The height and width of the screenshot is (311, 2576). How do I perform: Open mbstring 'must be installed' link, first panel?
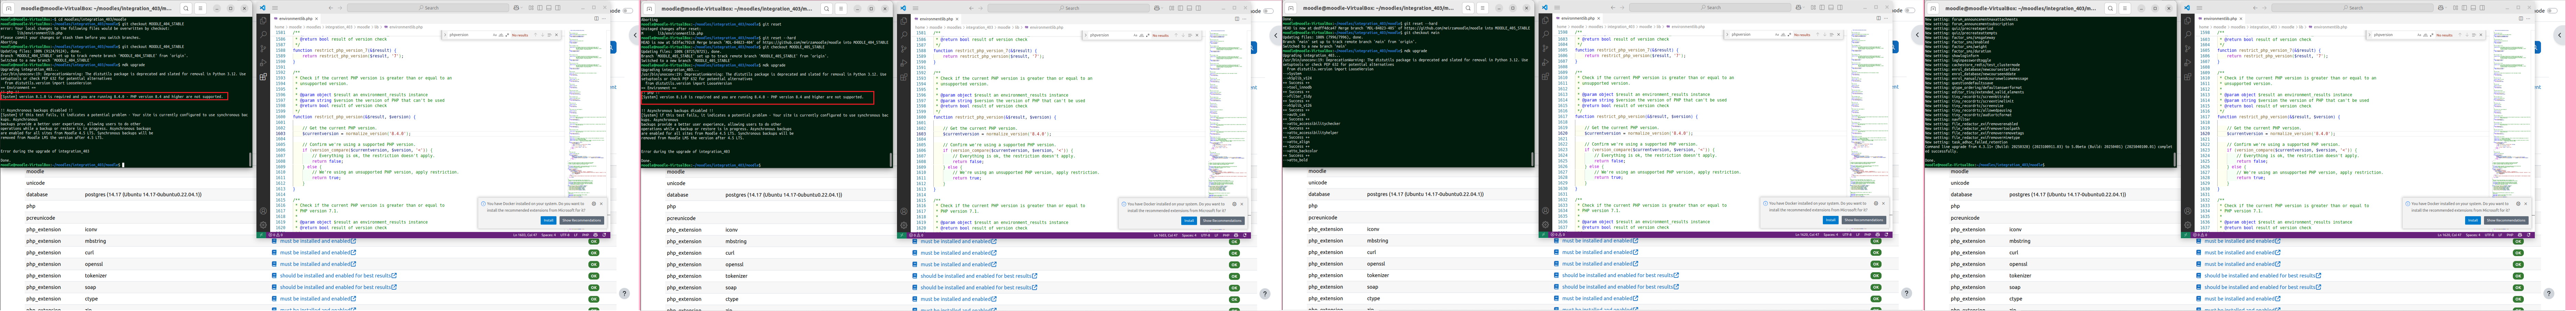point(318,241)
